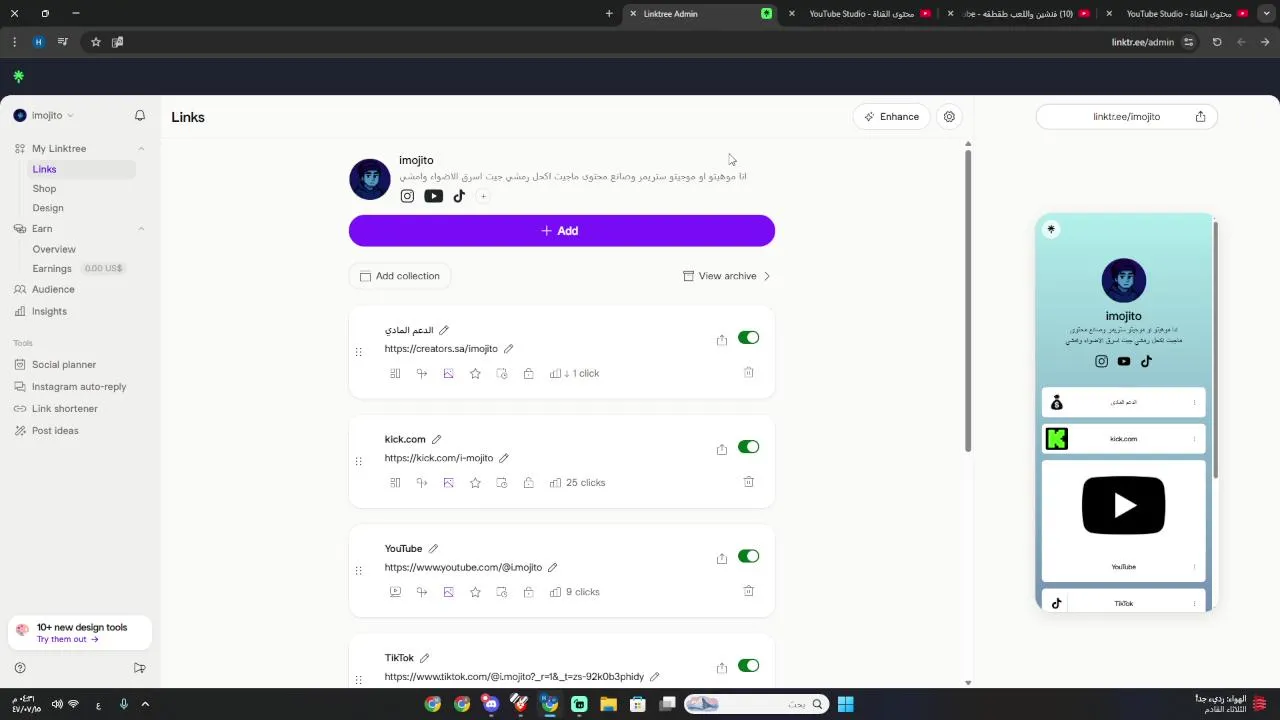This screenshot has width=1280, height=720.
Task: Collapse the Earn section
Action: (141, 229)
